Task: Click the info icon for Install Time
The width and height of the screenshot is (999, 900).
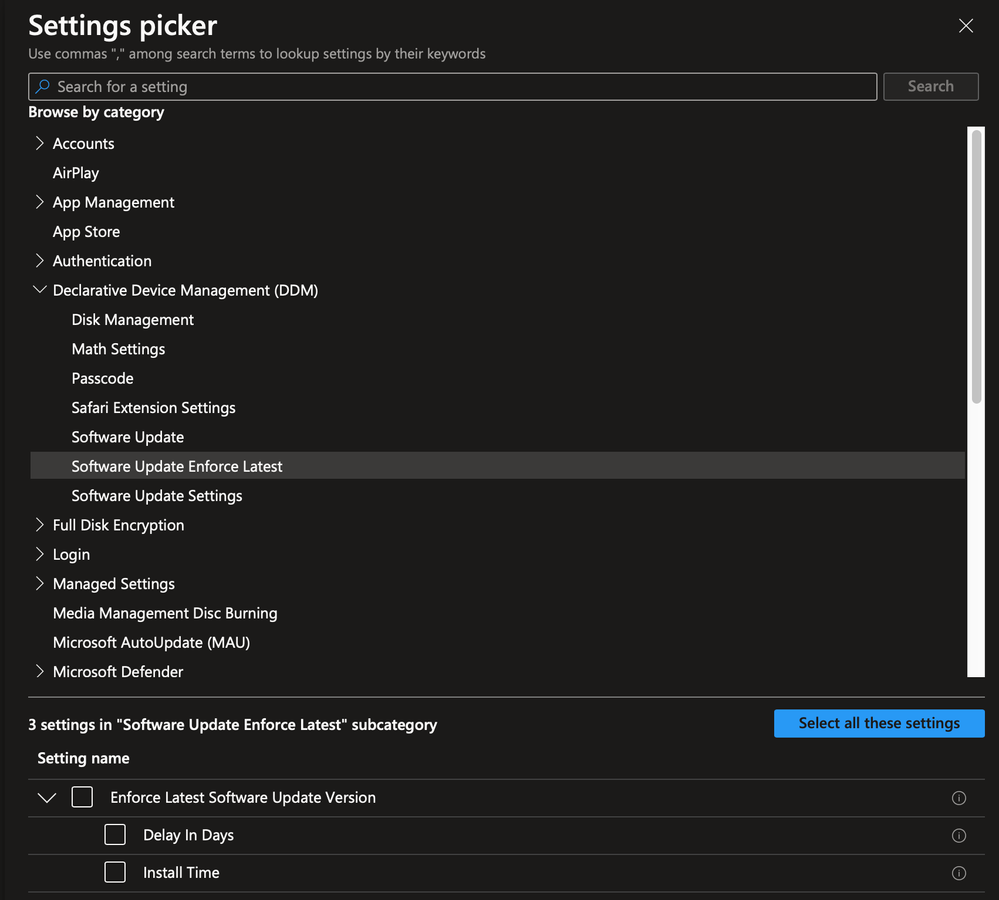Action: 958,873
